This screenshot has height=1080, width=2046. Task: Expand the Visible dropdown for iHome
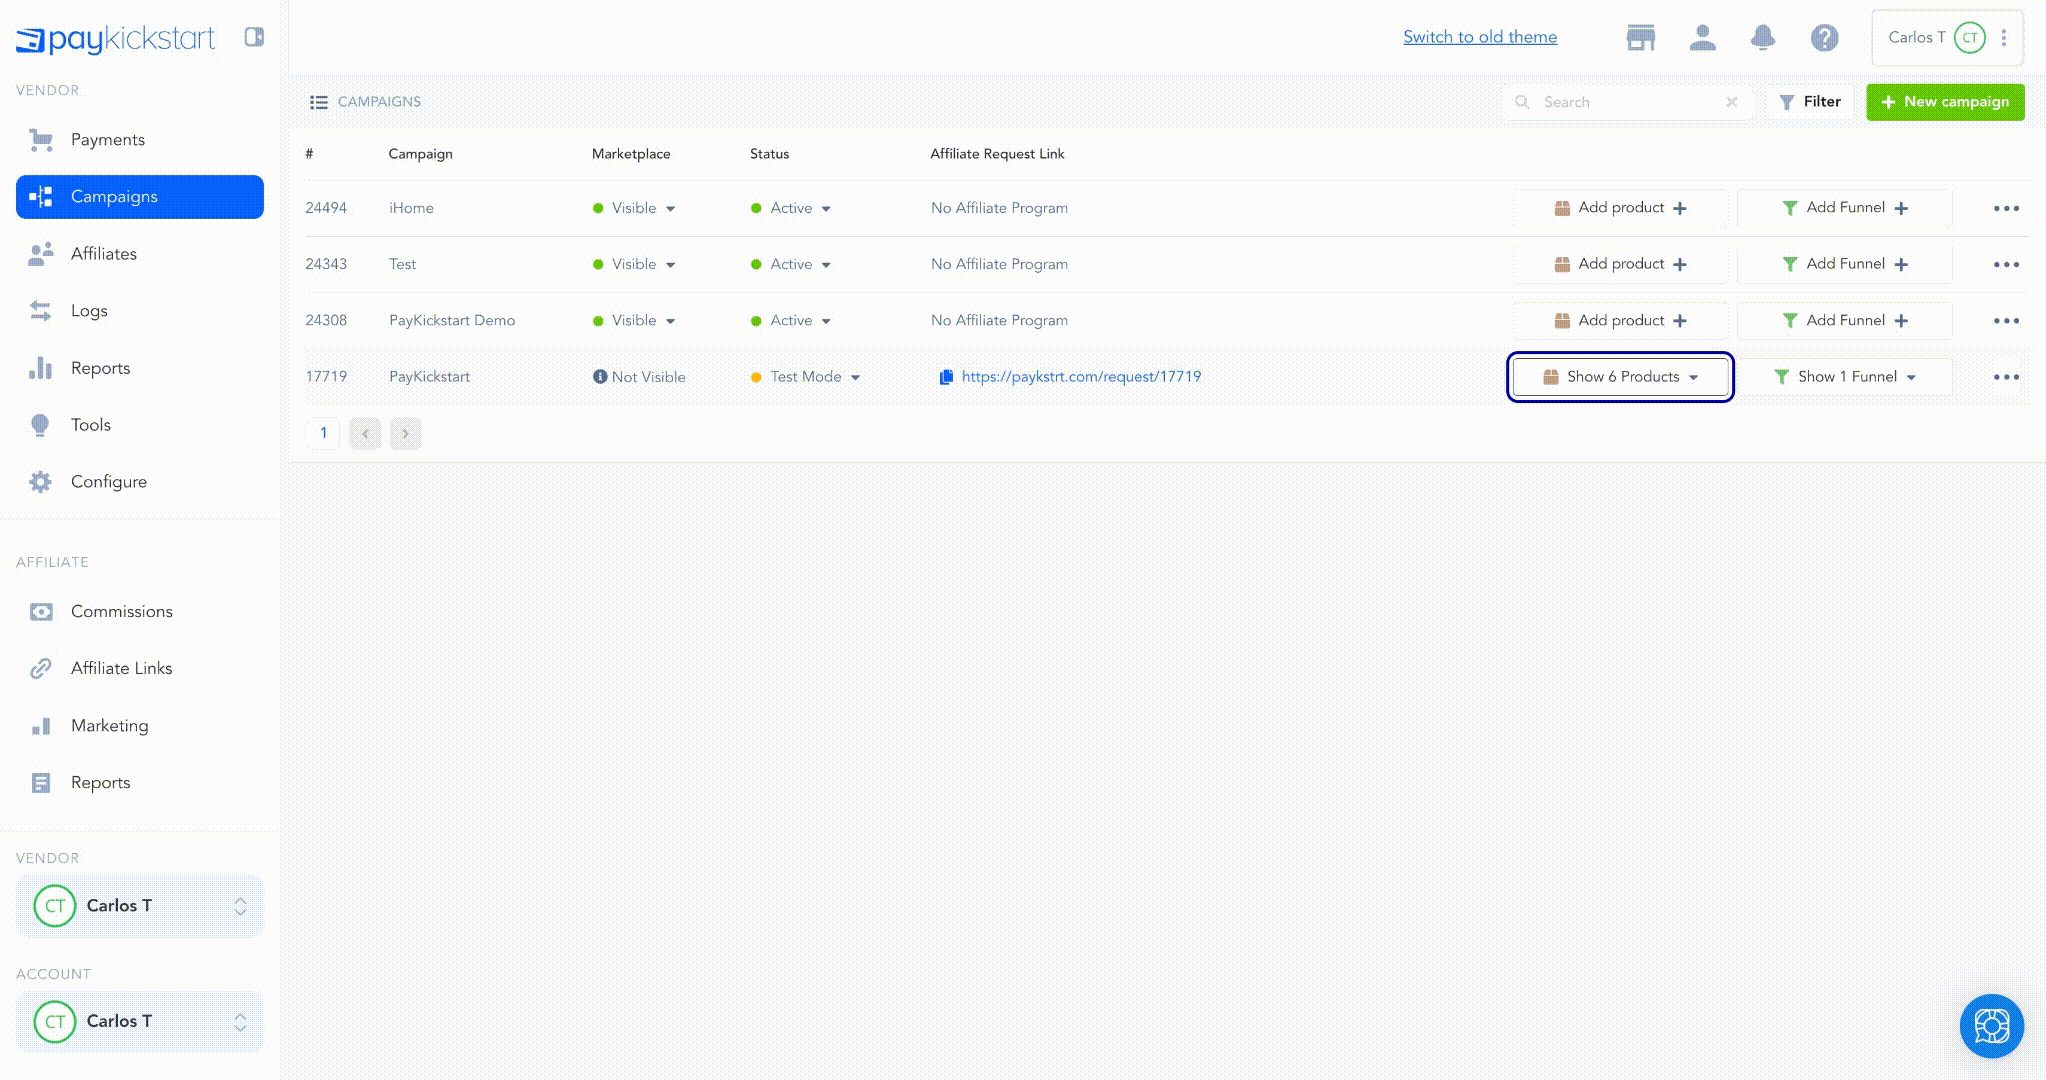(634, 209)
